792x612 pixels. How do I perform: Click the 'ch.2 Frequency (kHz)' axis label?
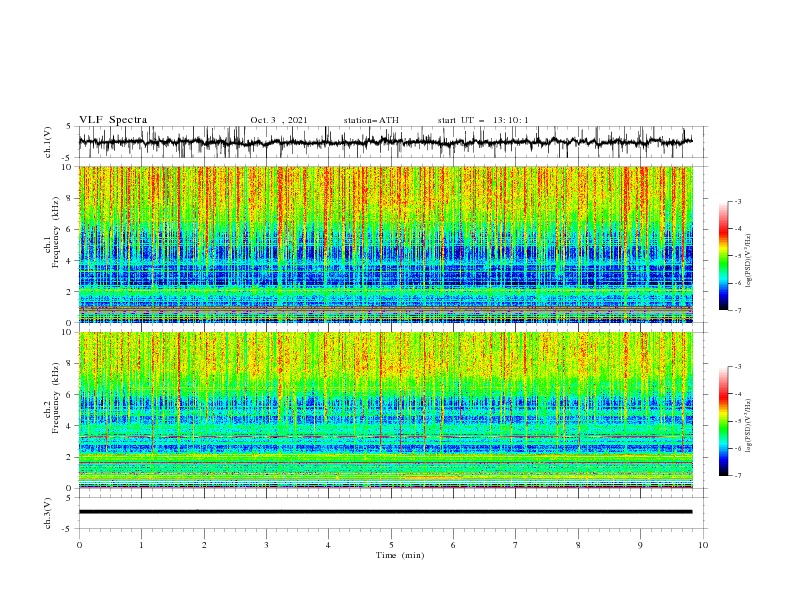tap(52, 397)
